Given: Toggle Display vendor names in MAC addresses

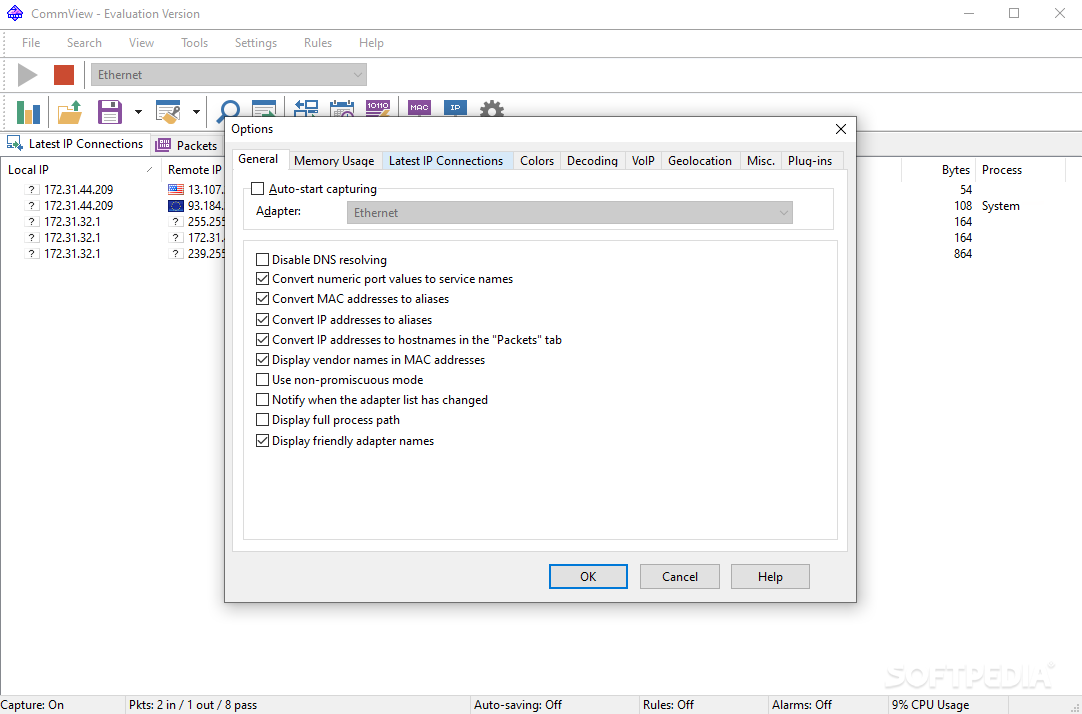Looking at the screenshot, I should click(262, 359).
